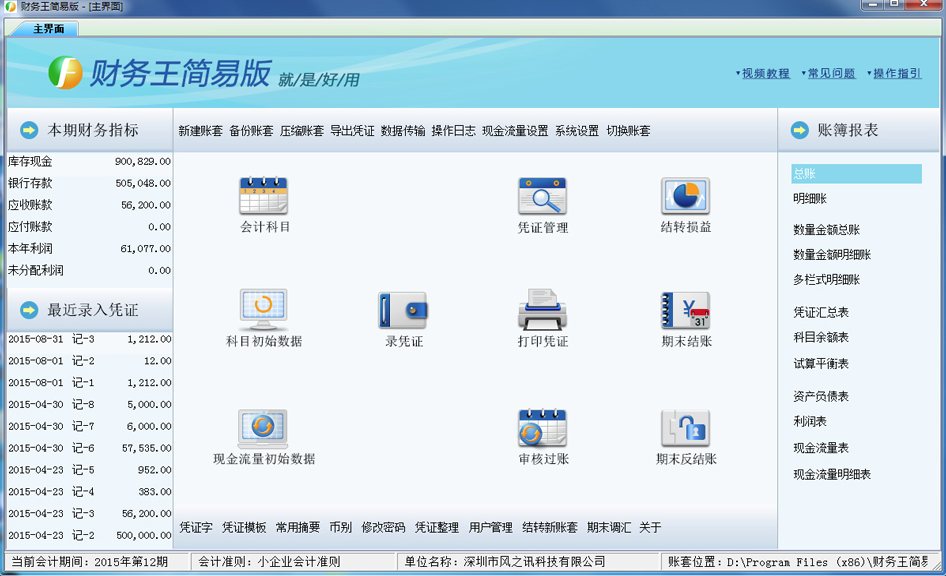Image resolution: width=946 pixels, height=576 pixels.
Task: Open 现金流量初始数据 icon
Action: [264, 428]
